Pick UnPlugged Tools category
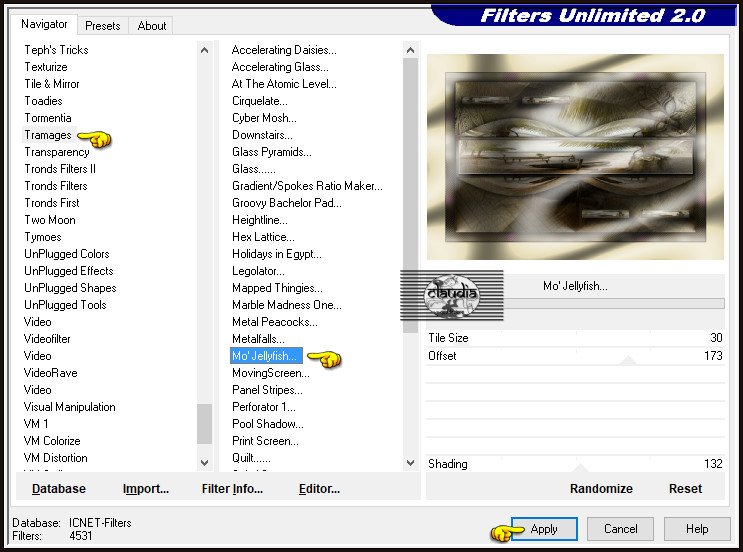743x552 pixels. [65, 305]
